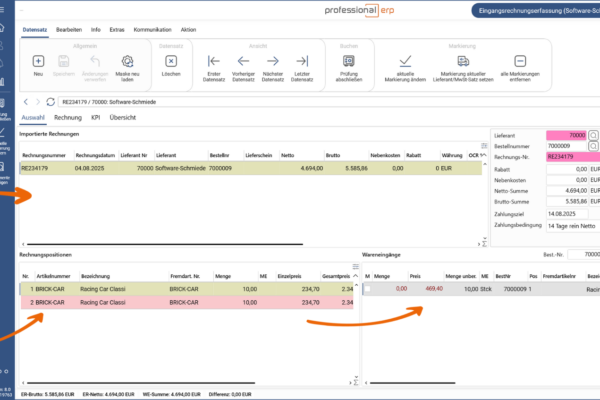
Task: Select position row 2 BRICK-CAR in red
Action: [x=187, y=302]
